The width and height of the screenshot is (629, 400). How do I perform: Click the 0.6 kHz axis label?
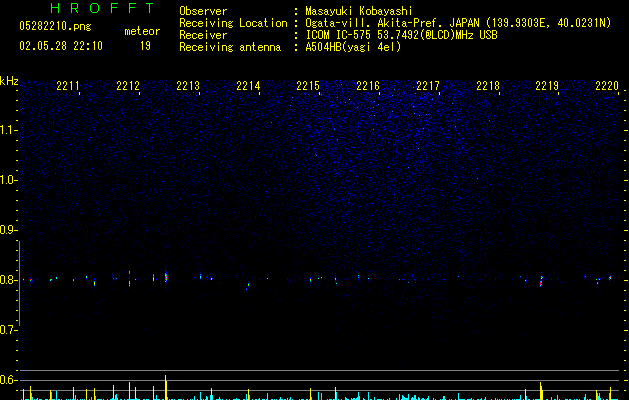pos(8,380)
